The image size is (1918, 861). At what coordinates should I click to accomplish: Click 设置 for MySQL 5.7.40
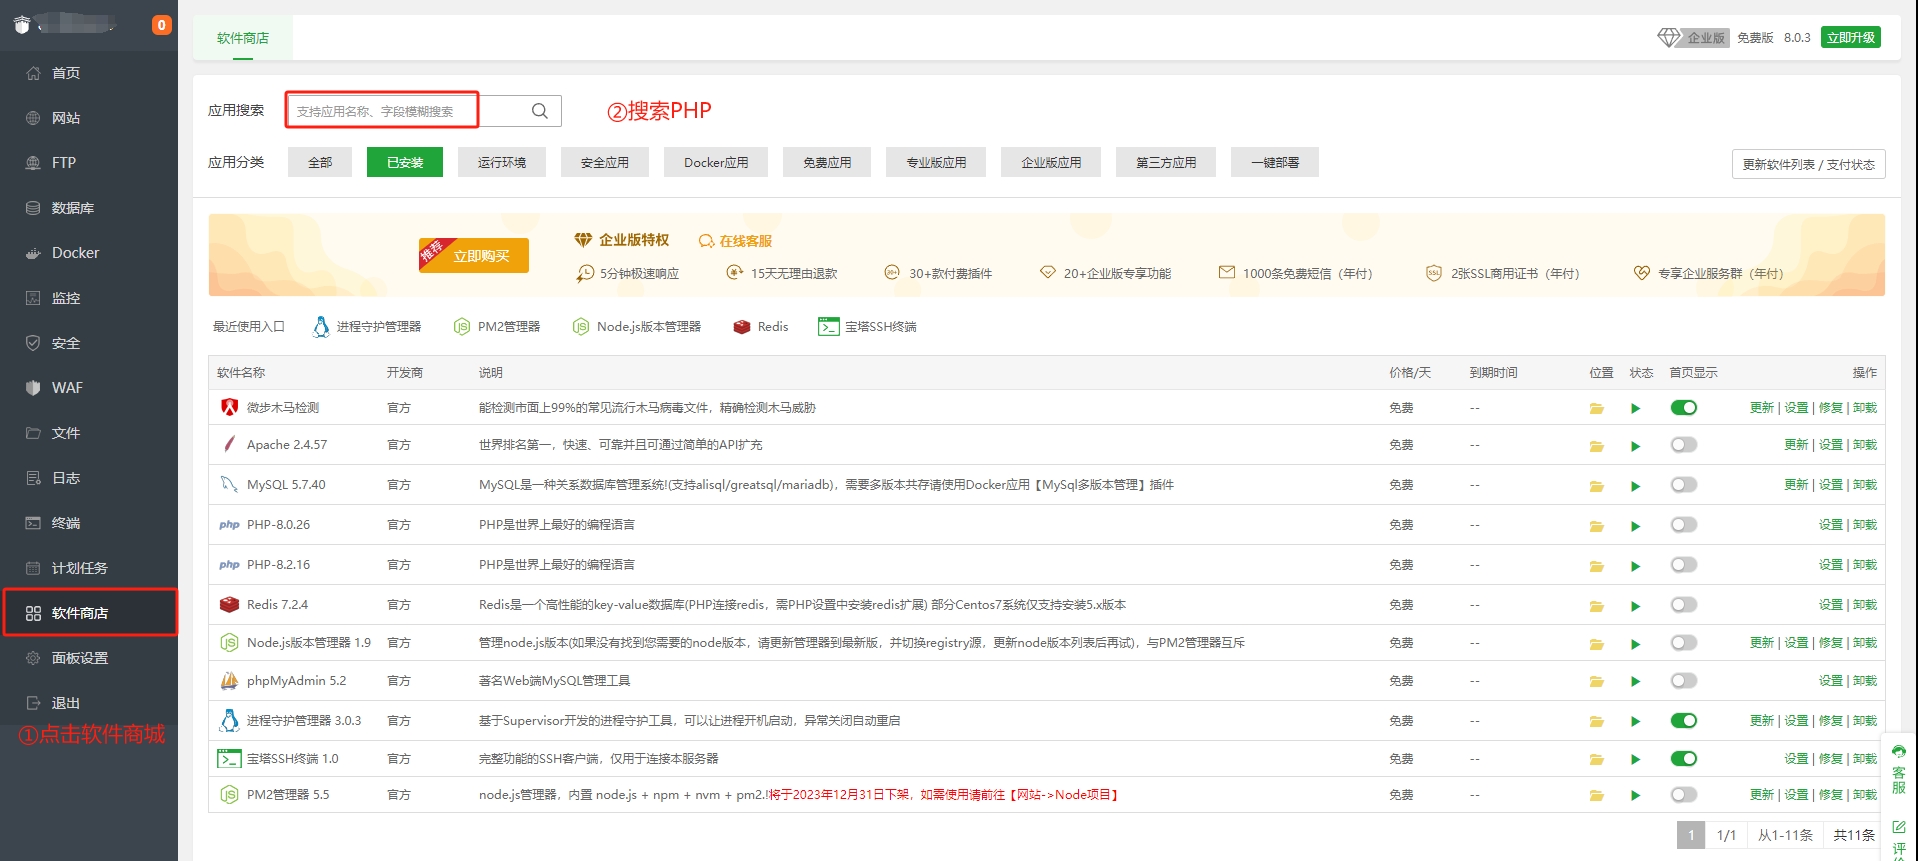point(1831,484)
